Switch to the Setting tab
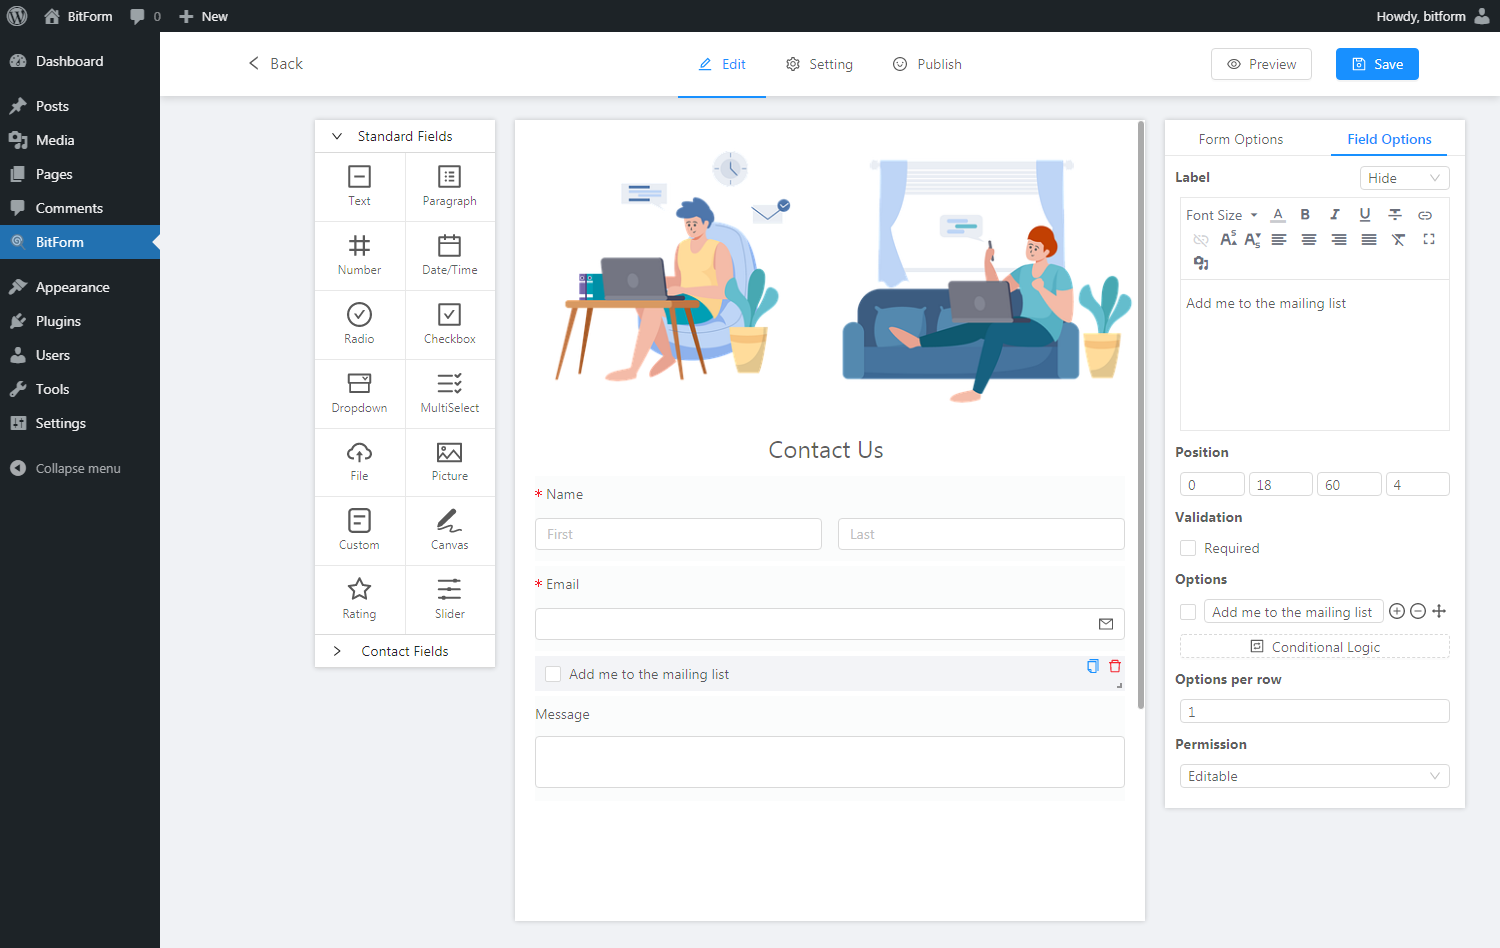Image resolution: width=1500 pixels, height=948 pixels. pyautogui.click(x=819, y=64)
